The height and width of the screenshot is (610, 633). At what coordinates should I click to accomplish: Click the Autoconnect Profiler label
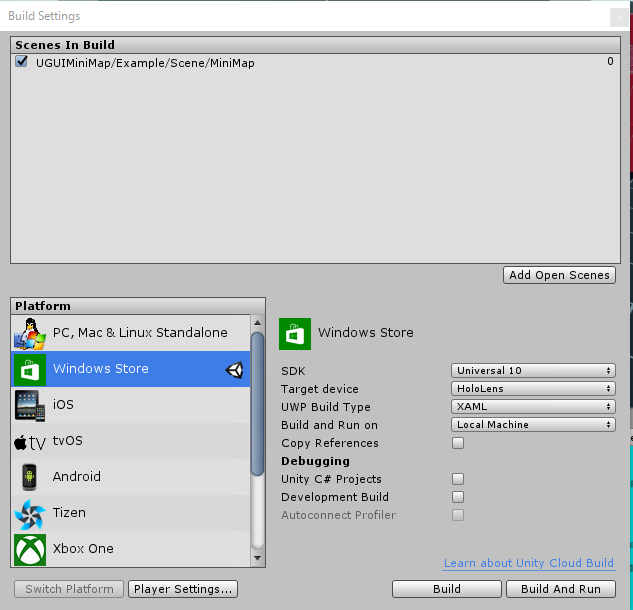(339, 515)
